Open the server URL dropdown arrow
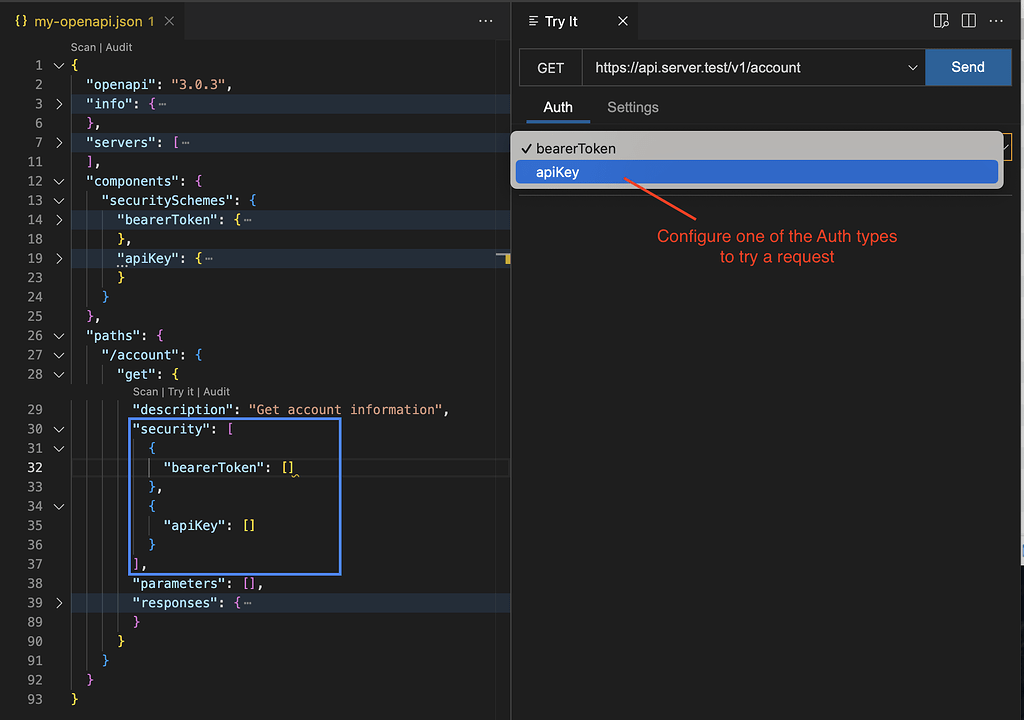This screenshot has width=1024, height=720. 912,68
